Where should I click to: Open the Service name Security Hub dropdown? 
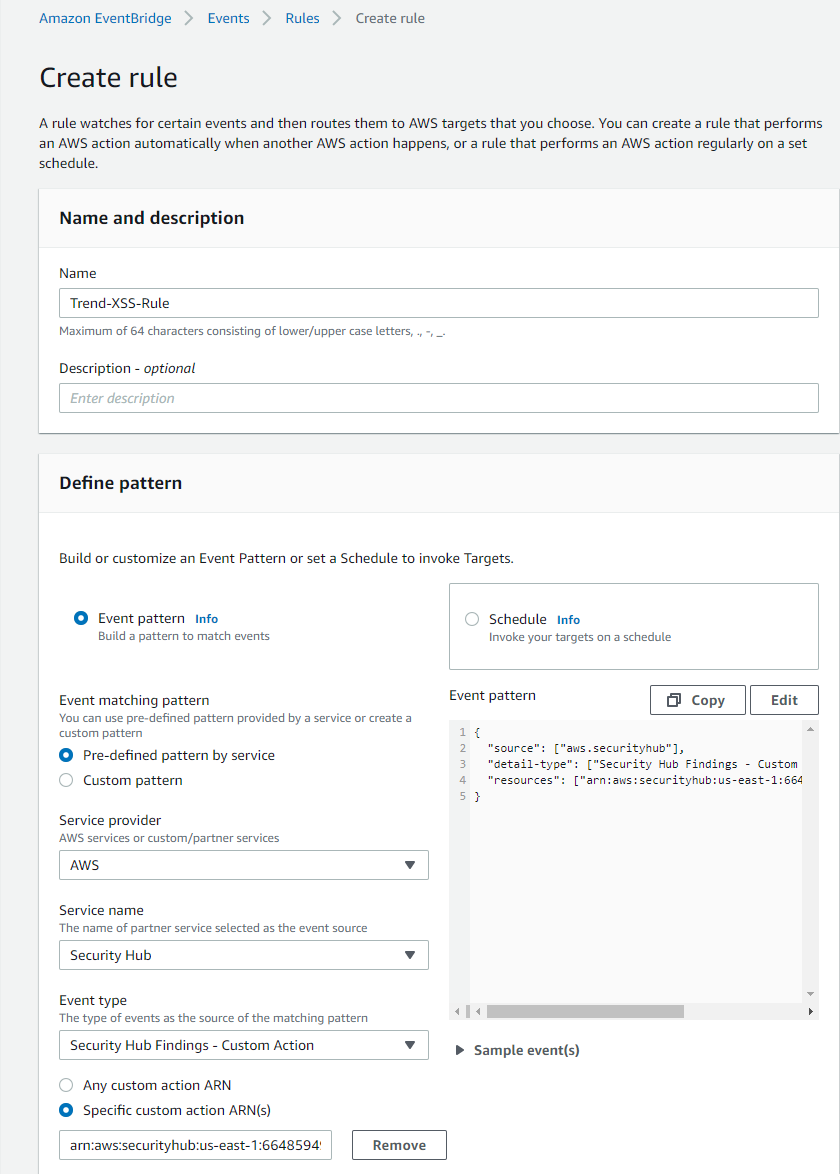[x=244, y=955]
